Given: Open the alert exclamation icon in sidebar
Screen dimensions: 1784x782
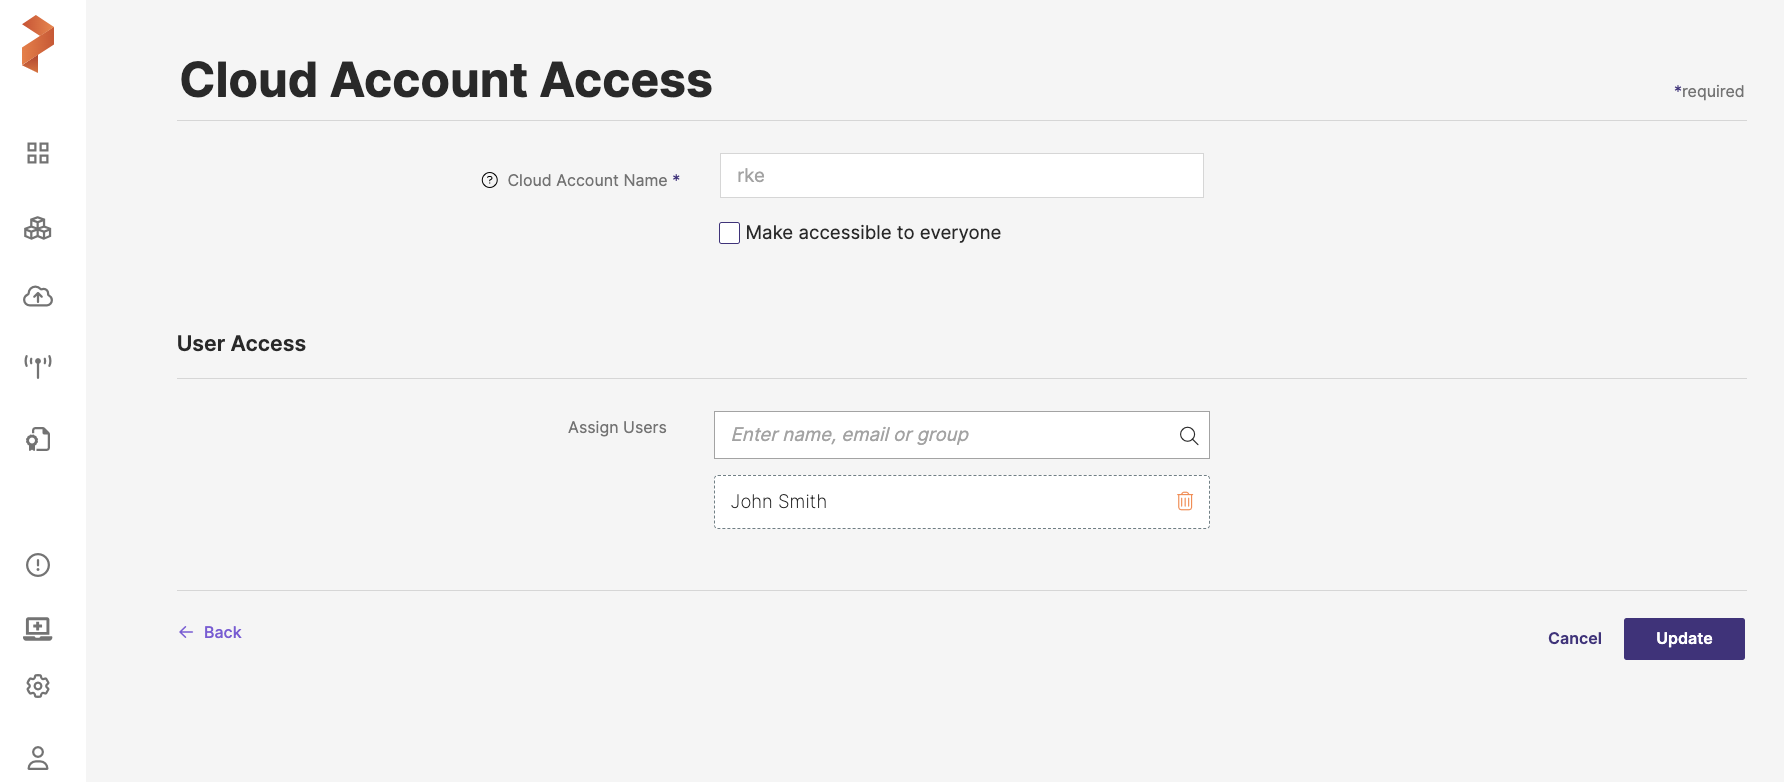Looking at the screenshot, I should coord(38,565).
